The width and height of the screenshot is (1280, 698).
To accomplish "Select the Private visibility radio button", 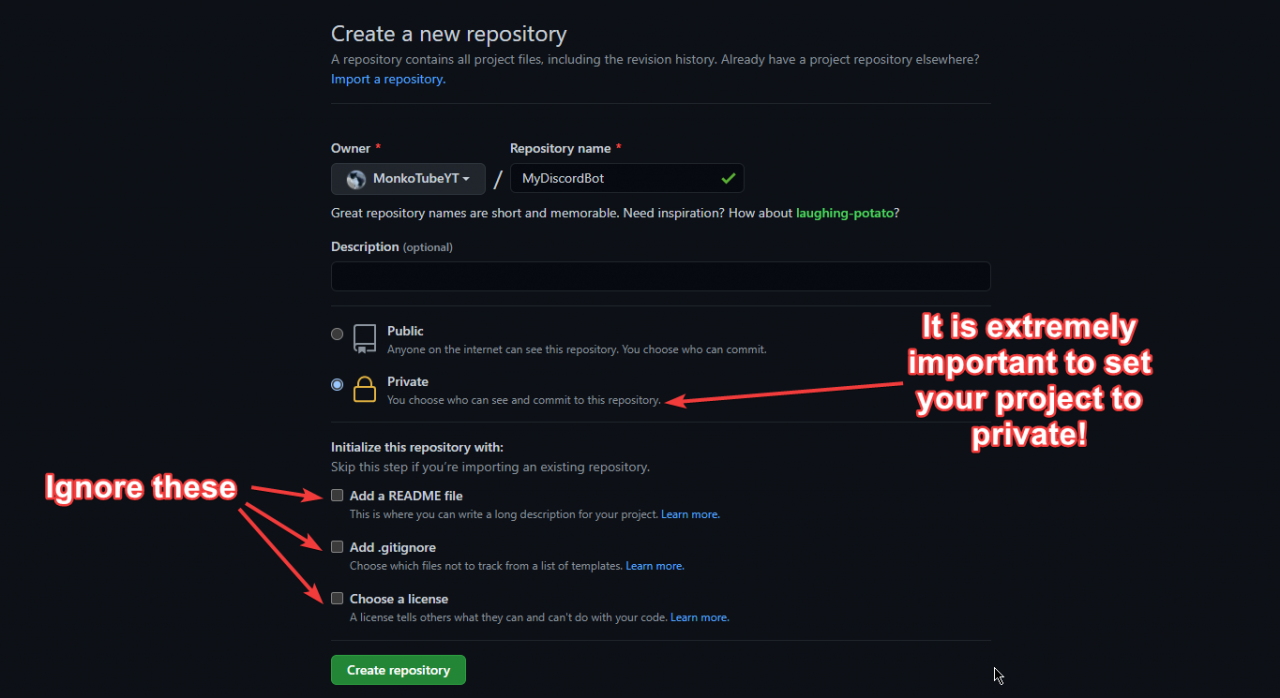I will [337, 385].
